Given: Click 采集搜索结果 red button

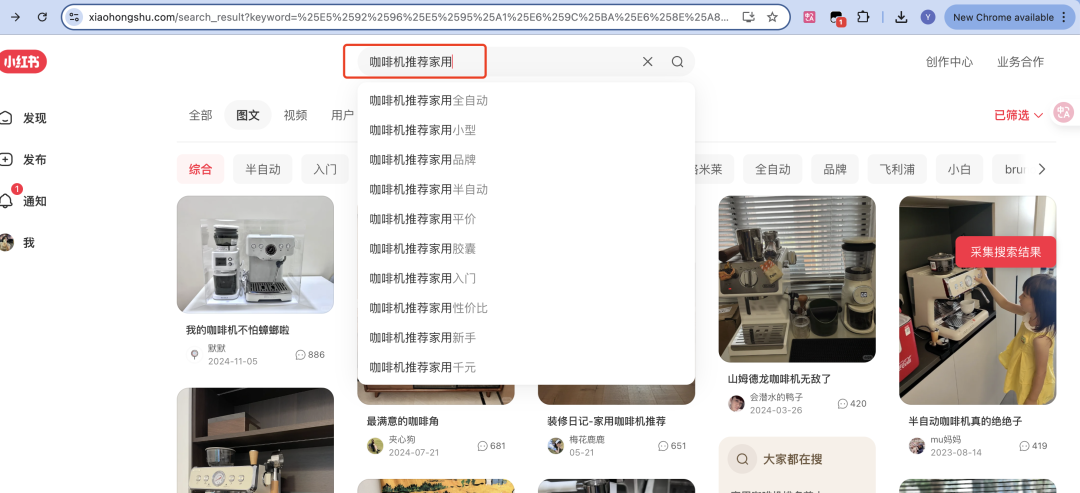Looking at the screenshot, I should pos(1006,251).
